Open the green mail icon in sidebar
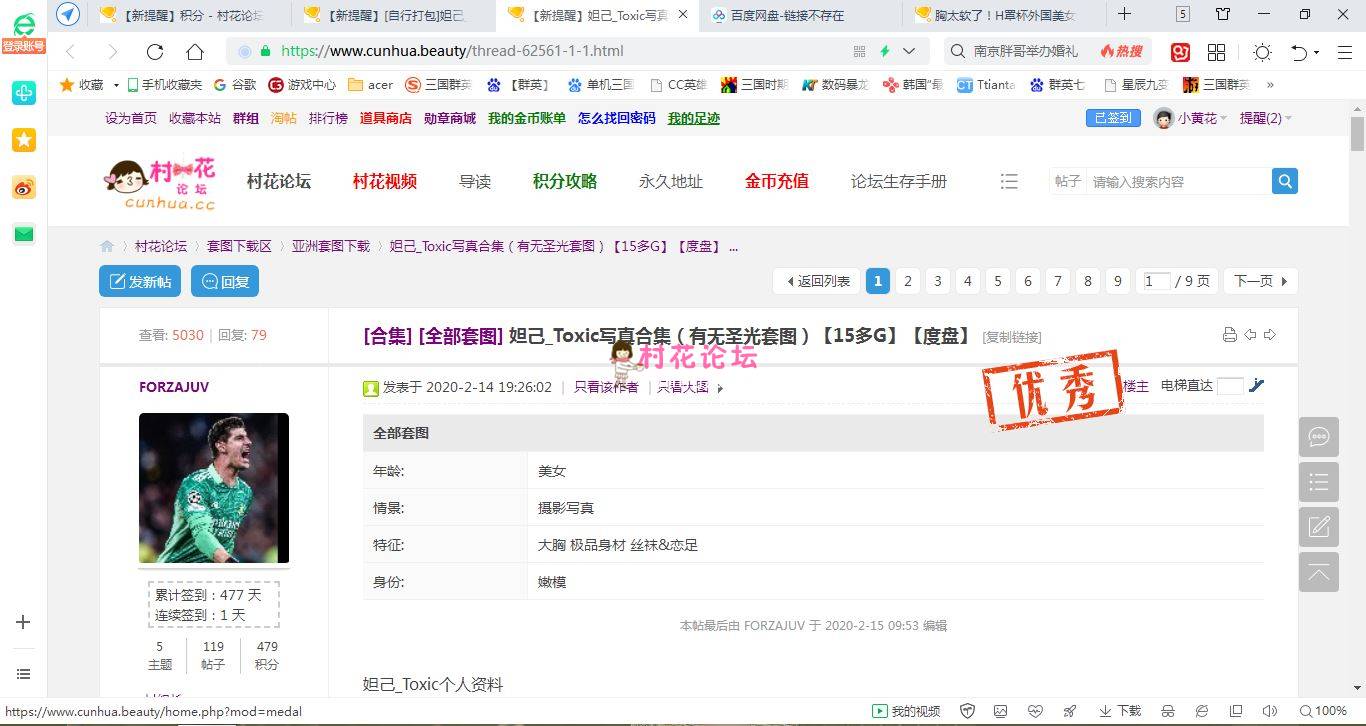 24,234
